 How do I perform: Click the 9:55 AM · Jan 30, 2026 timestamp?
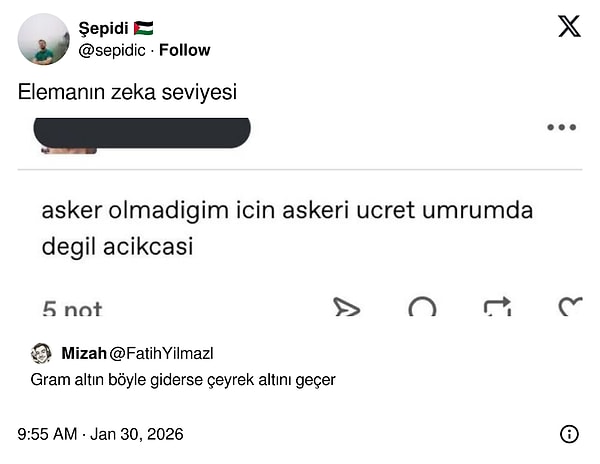[x=100, y=434]
